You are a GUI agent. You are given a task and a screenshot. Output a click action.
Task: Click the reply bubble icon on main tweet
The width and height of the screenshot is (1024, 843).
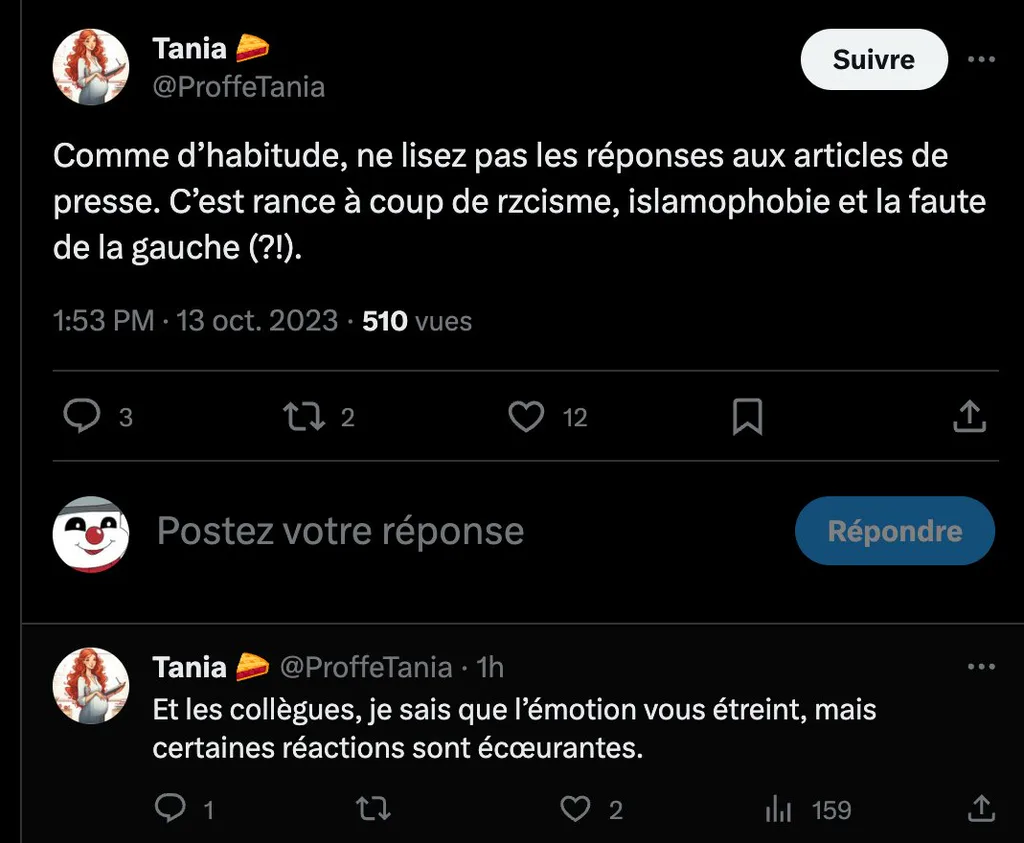point(82,416)
